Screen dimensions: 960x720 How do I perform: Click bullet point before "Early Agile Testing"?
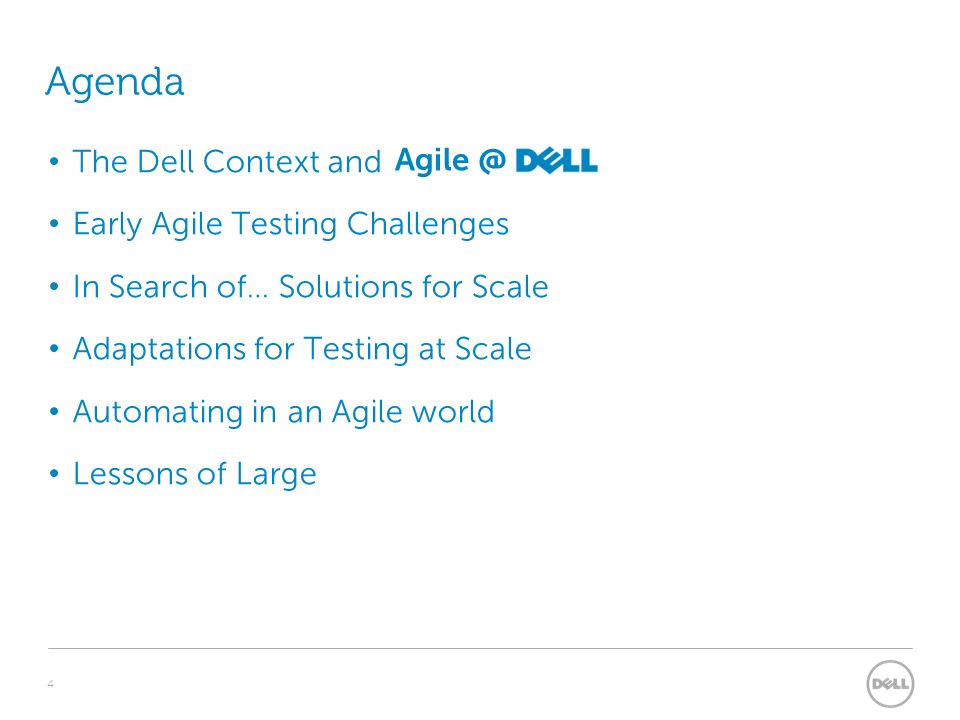54,224
